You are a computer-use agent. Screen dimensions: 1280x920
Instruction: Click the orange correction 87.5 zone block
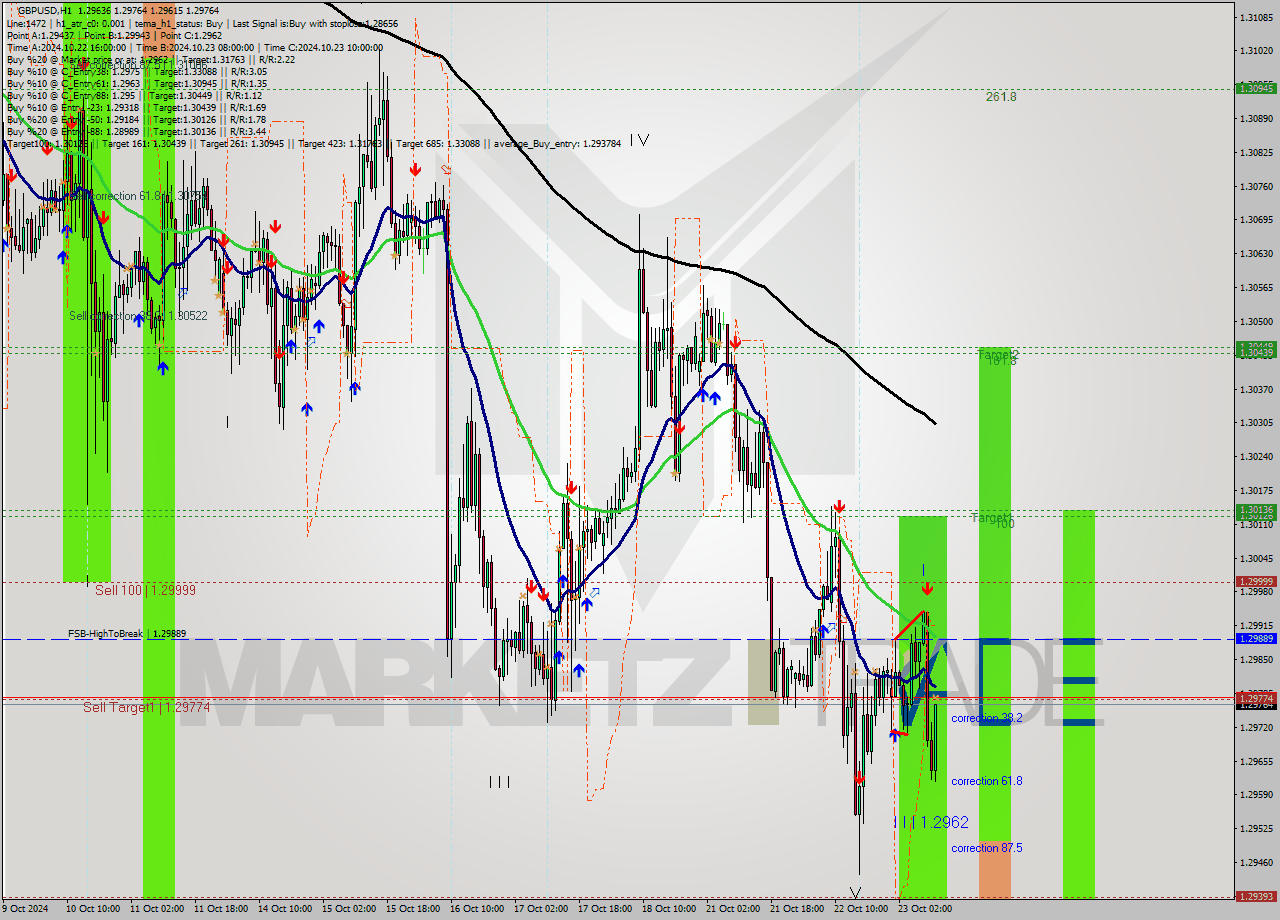994,869
